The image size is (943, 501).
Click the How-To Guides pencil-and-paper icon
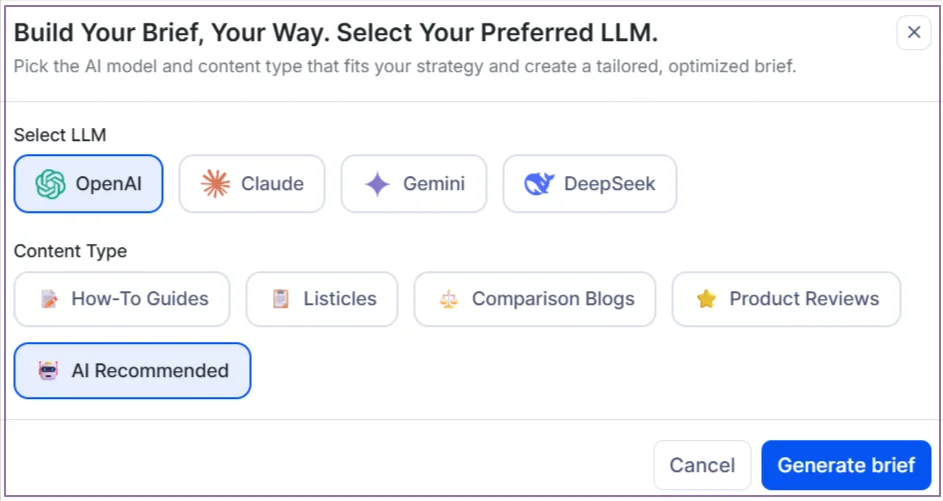[x=49, y=299]
